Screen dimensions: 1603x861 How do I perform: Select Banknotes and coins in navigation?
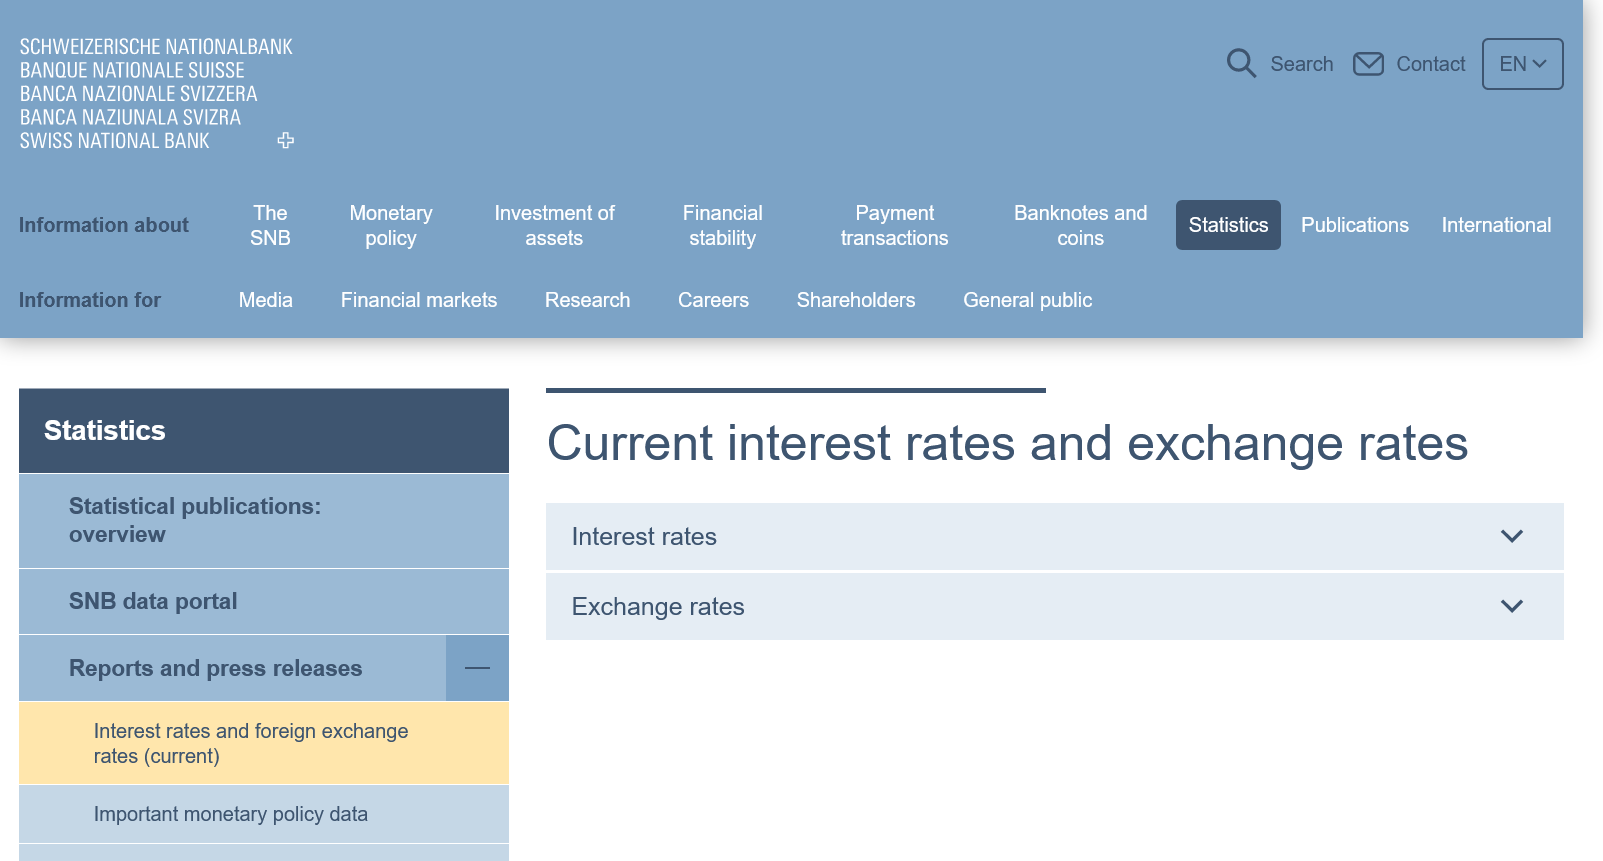coord(1080,225)
